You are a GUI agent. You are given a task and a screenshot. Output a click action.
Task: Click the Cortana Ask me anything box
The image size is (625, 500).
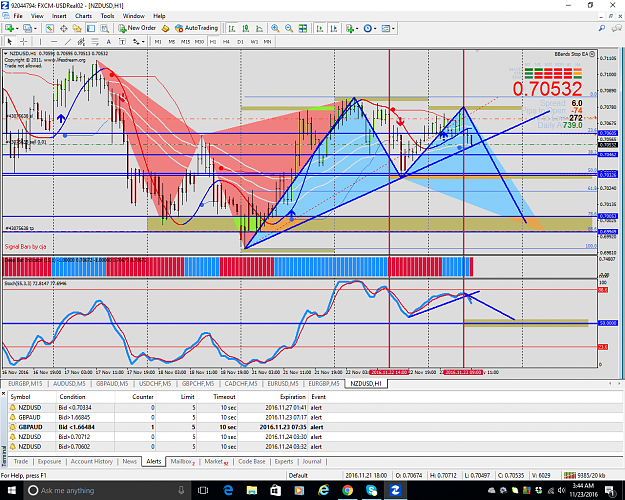pyautogui.click(x=108, y=490)
